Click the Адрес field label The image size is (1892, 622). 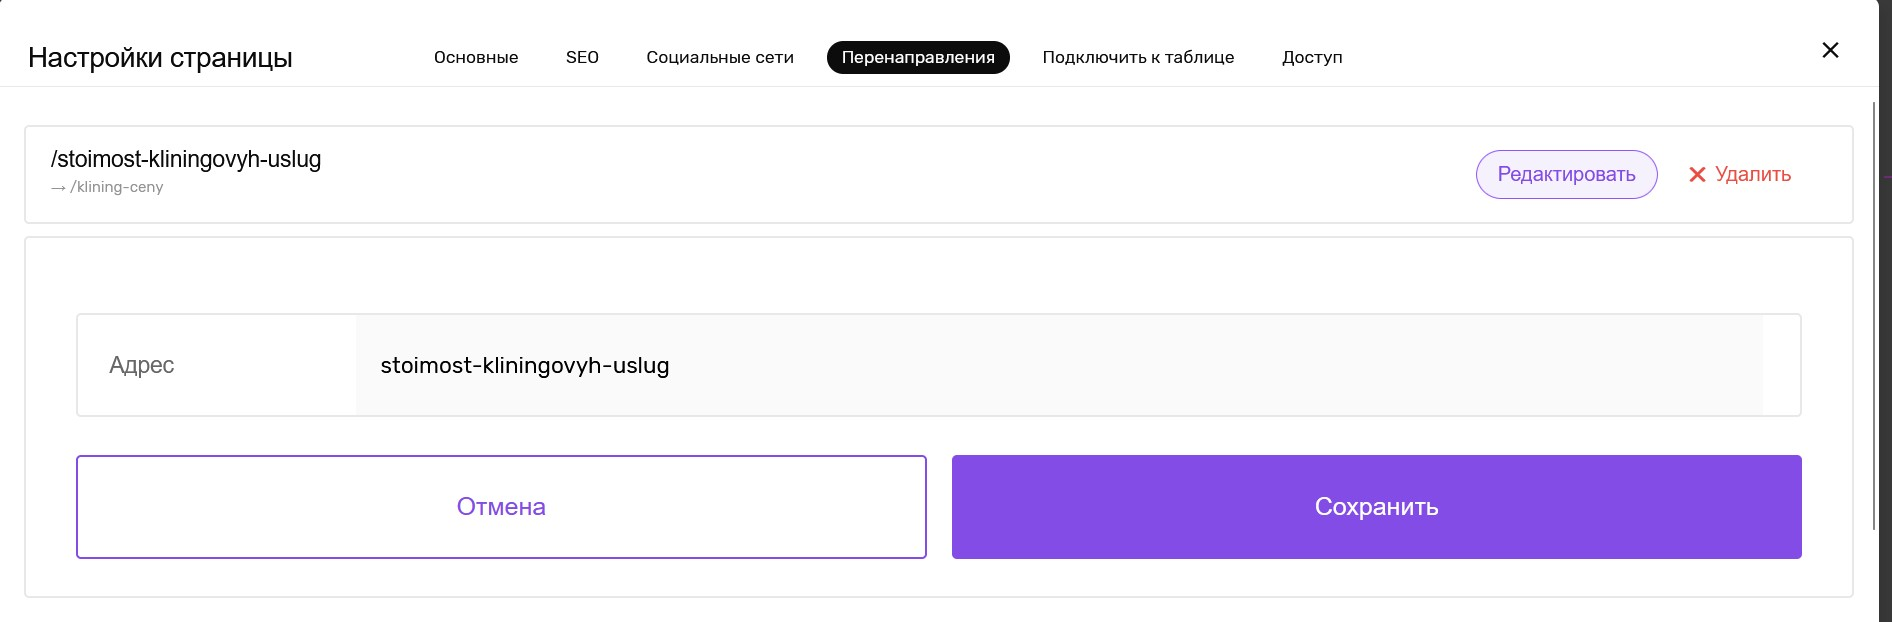click(141, 365)
